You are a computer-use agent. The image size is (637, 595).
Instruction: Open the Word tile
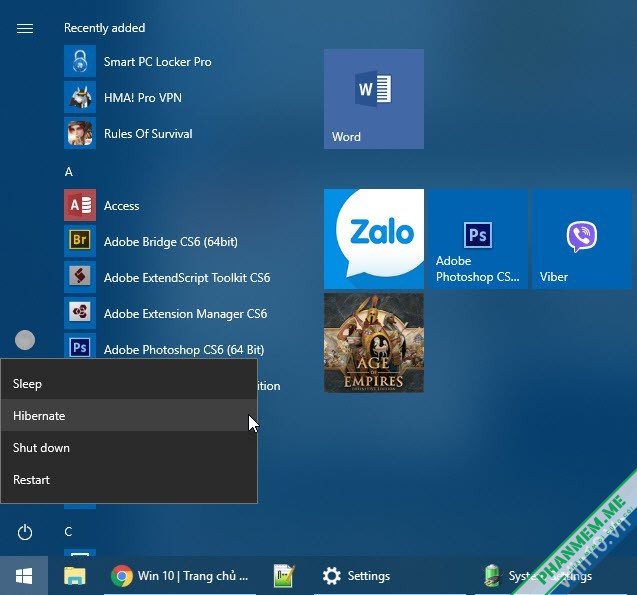pos(374,99)
